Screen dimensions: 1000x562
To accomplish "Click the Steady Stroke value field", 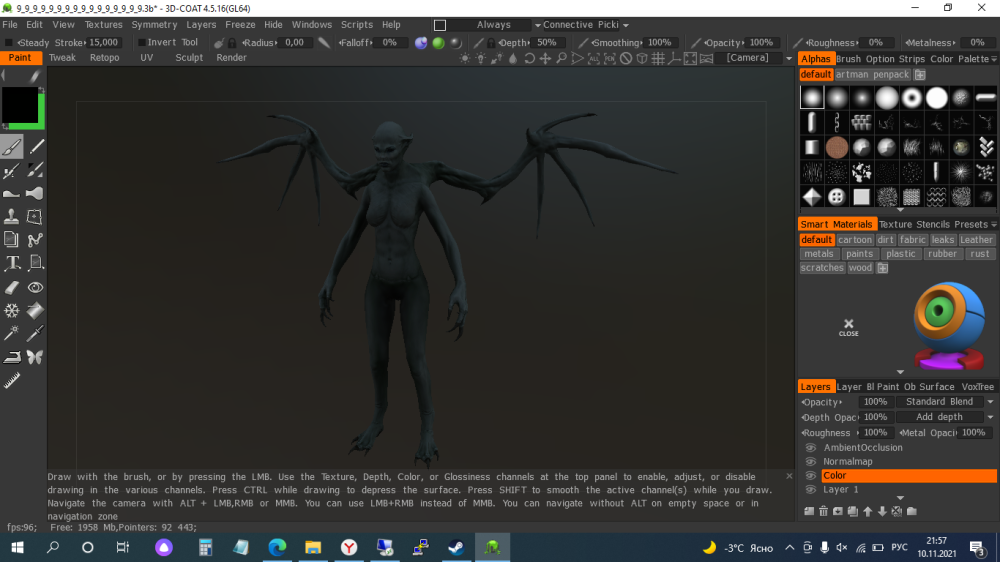I will (103, 43).
